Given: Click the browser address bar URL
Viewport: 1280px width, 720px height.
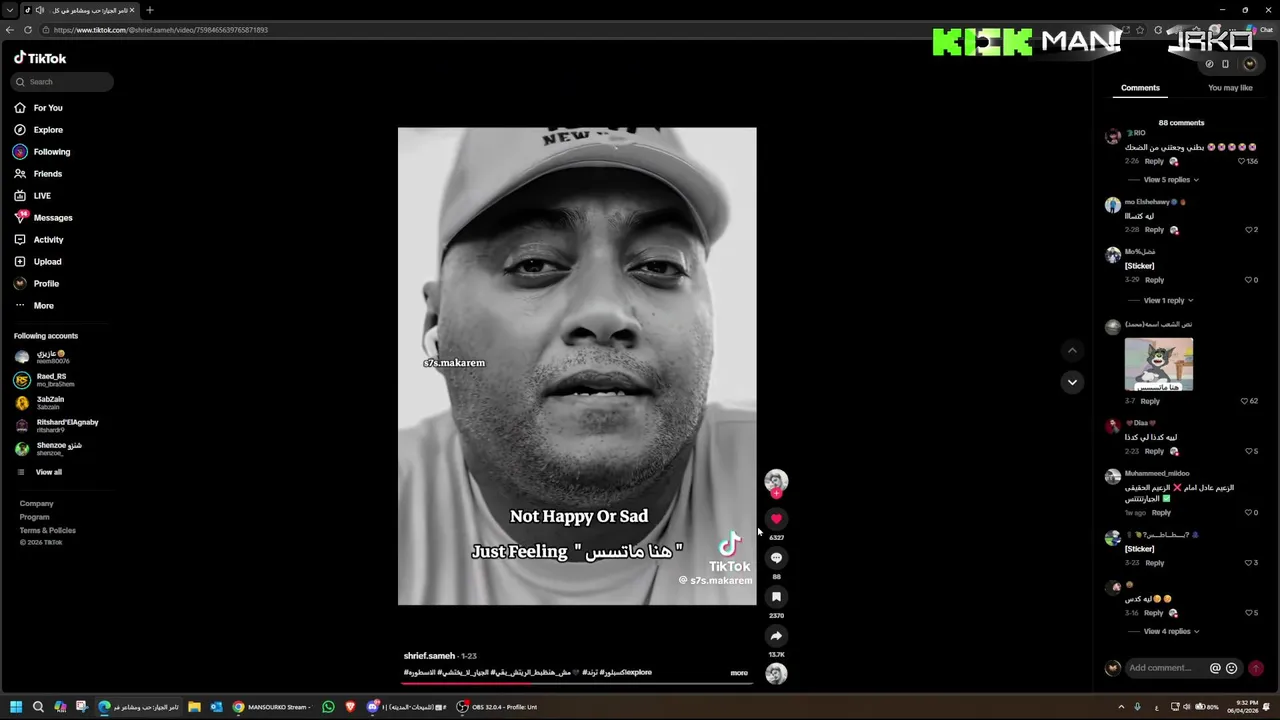Looking at the screenshot, I should point(161,30).
